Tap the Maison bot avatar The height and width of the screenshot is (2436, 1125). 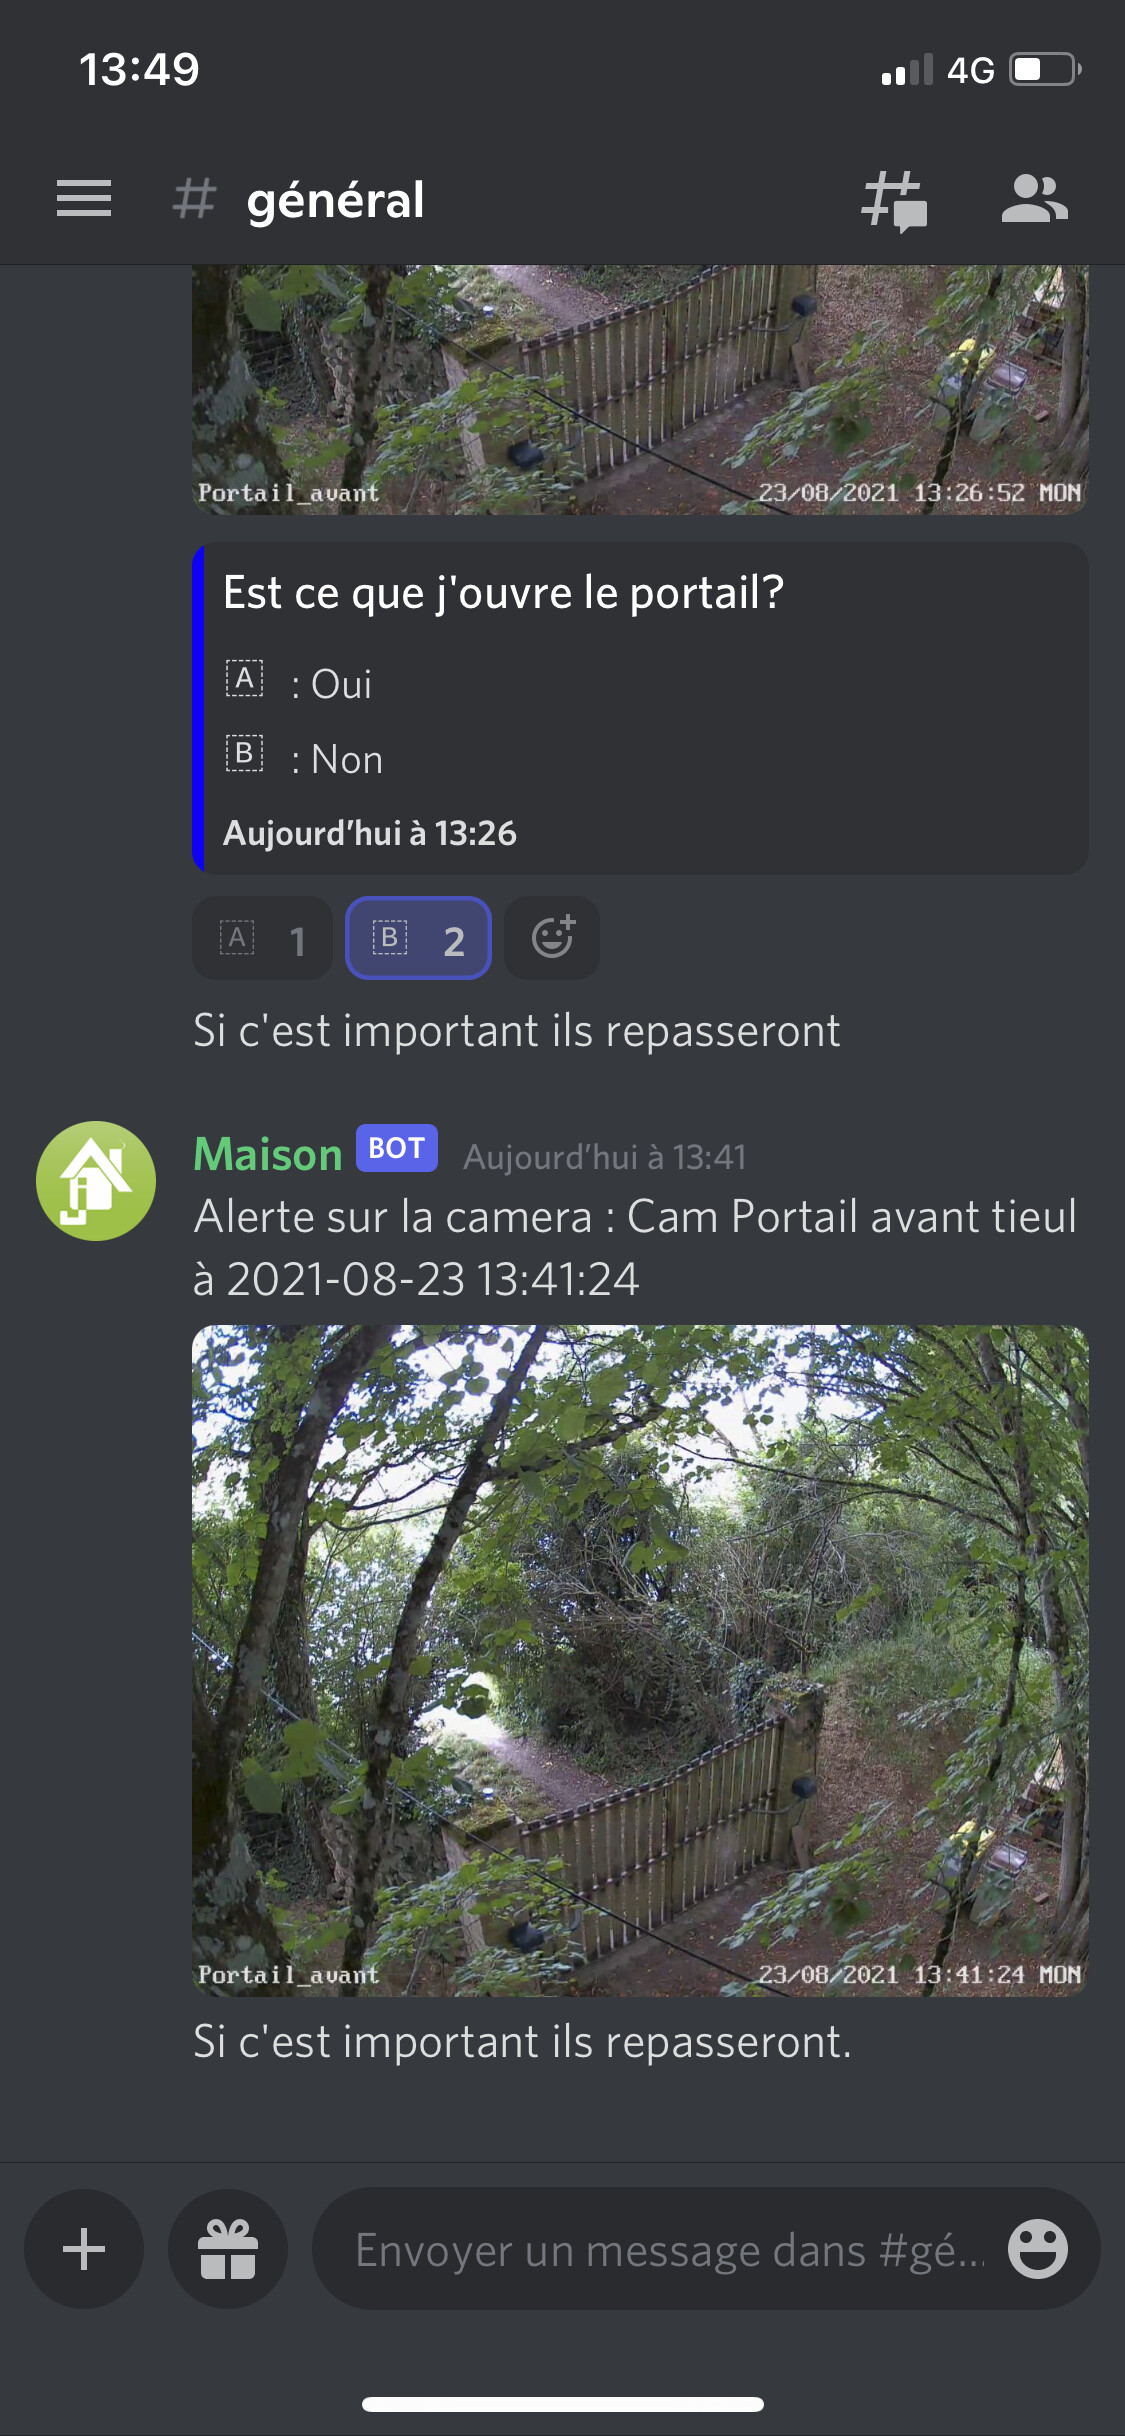click(x=96, y=1181)
